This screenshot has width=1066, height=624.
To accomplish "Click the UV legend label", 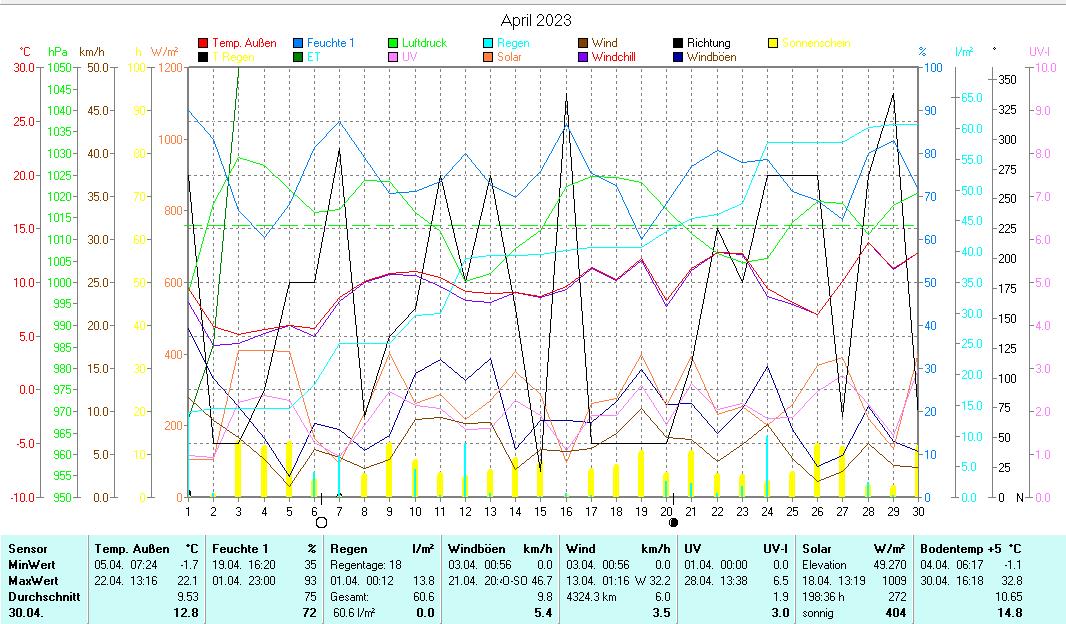I will click(x=410, y=58).
